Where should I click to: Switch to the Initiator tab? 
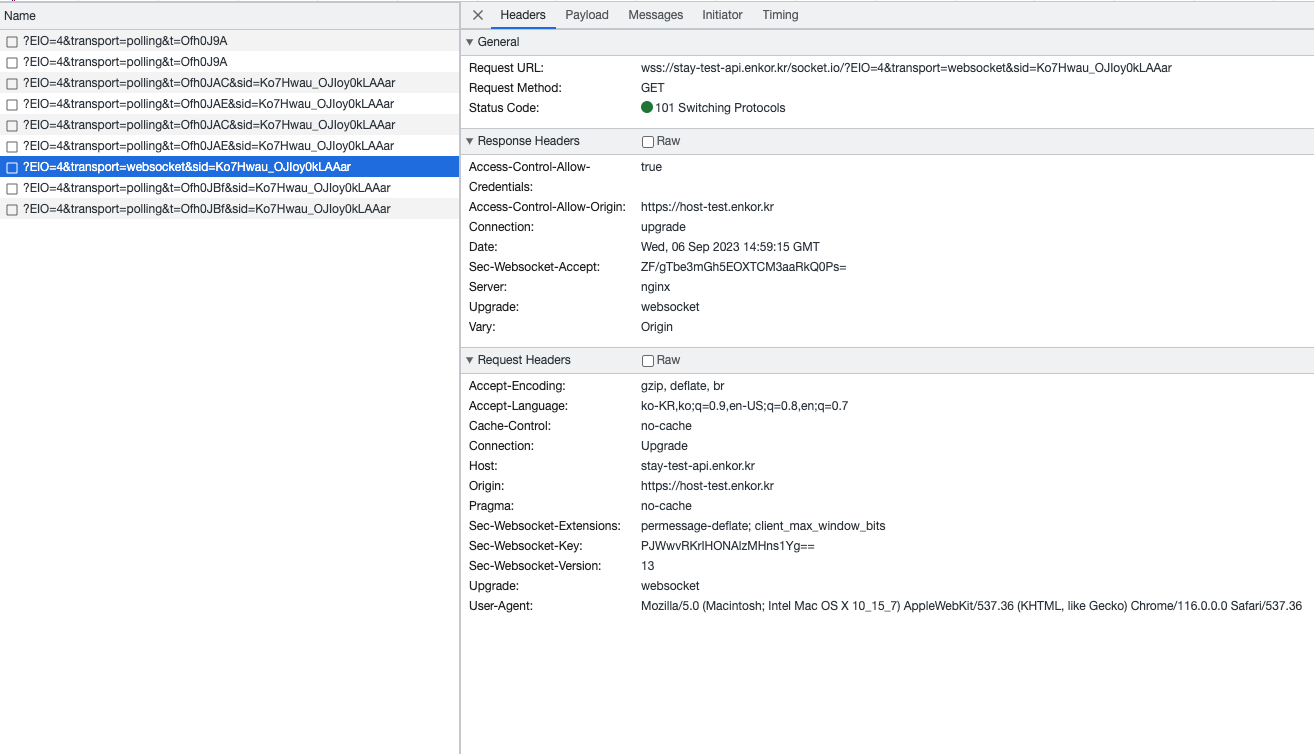722,15
